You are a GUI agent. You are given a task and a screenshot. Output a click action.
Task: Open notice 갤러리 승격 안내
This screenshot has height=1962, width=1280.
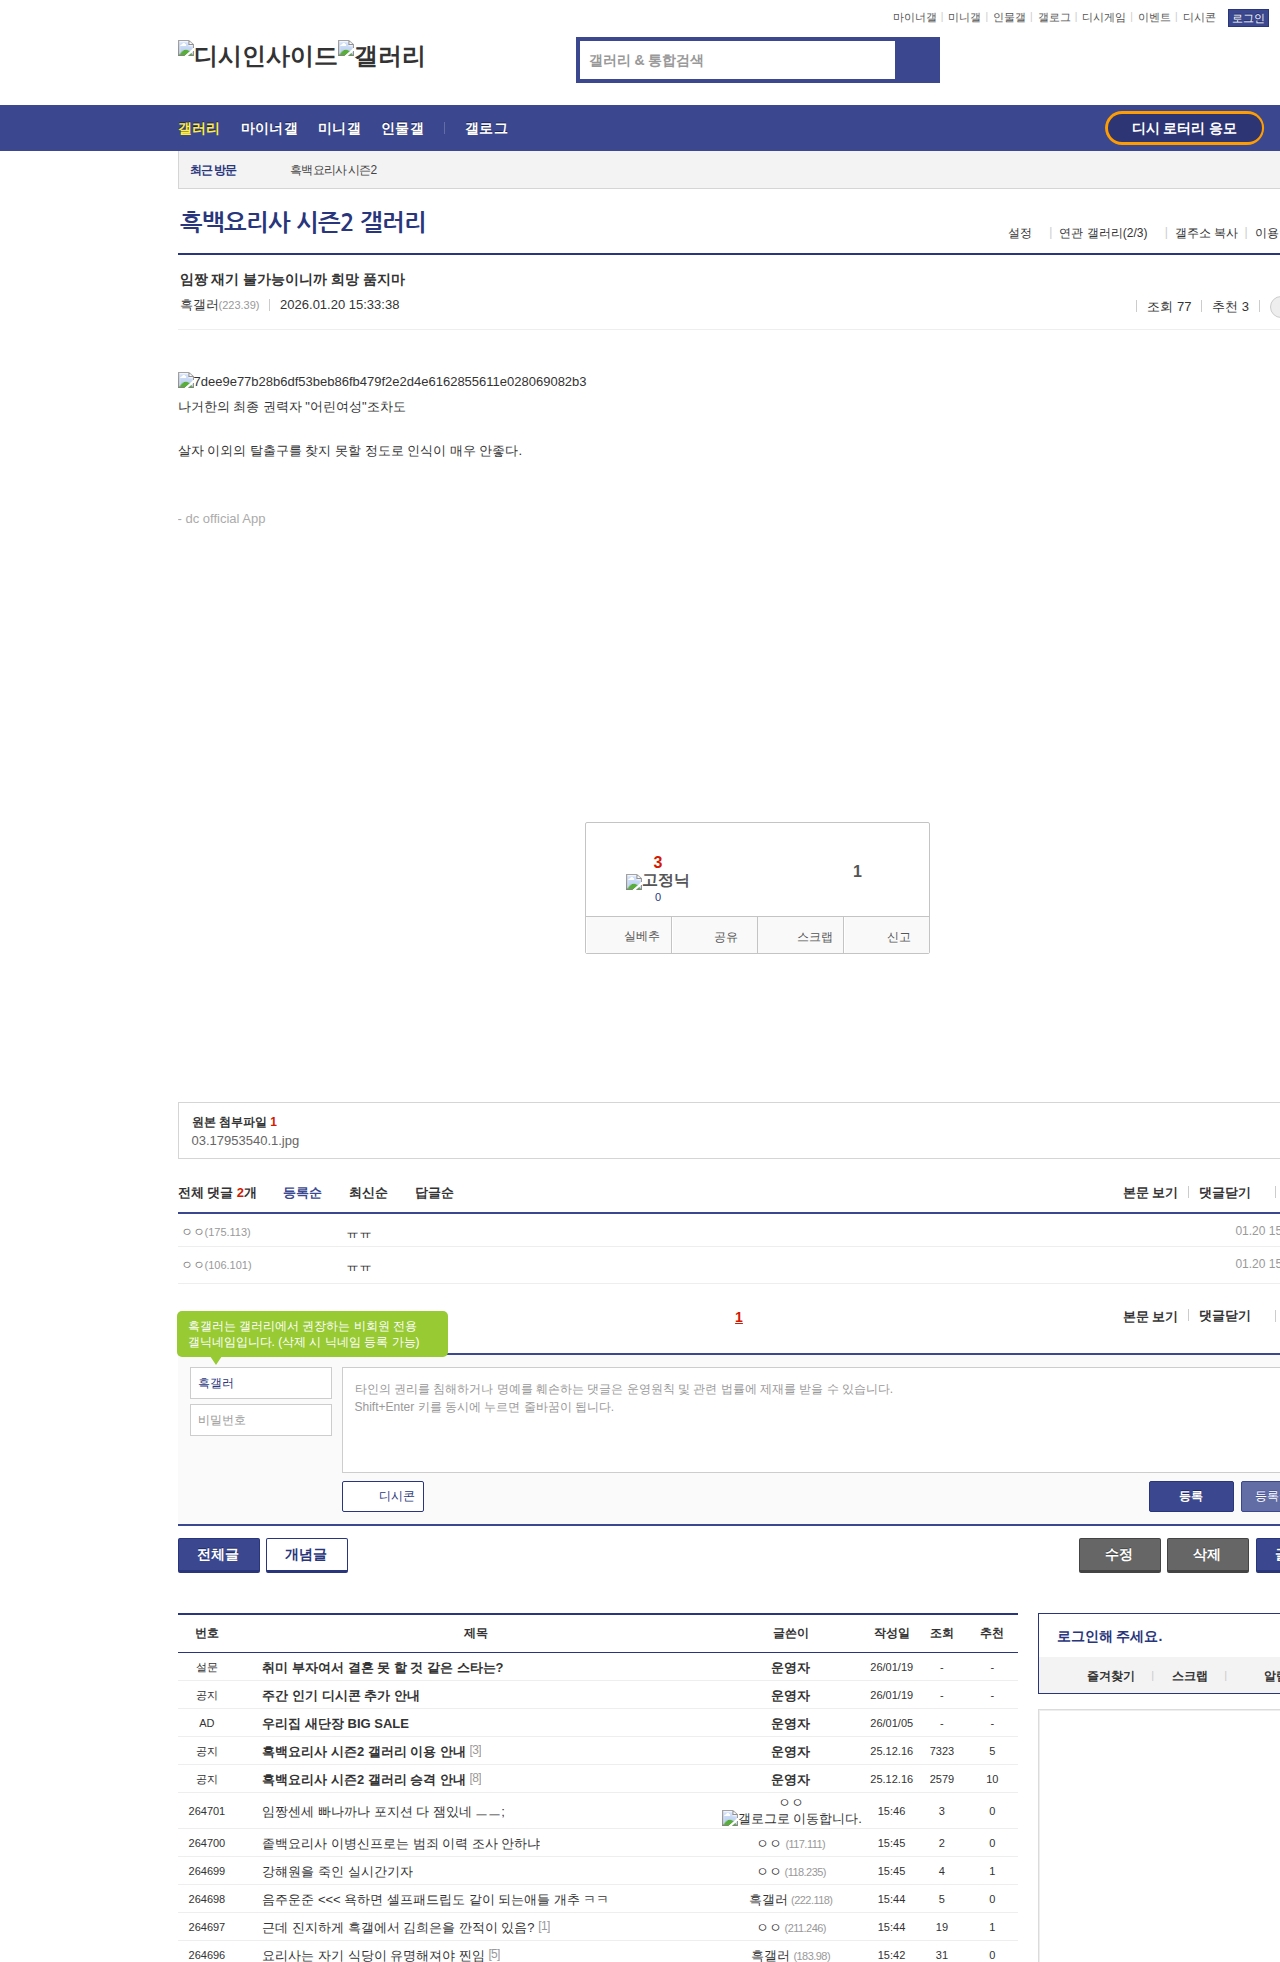[x=364, y=1780]
